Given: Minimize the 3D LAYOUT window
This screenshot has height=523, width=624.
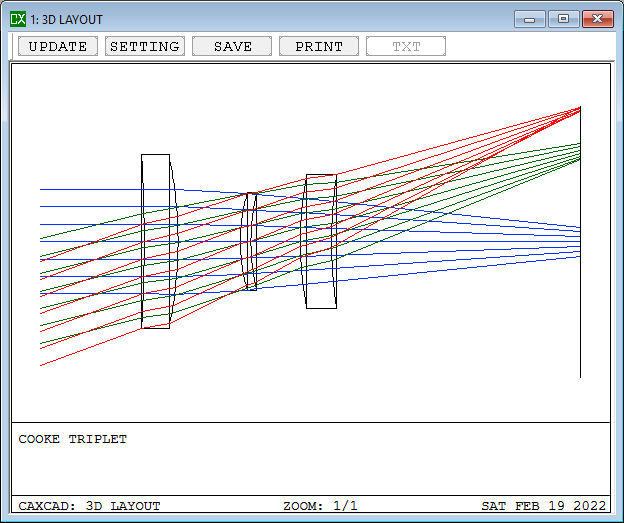Looking at the screenshot, I should (x=530, y=19).
